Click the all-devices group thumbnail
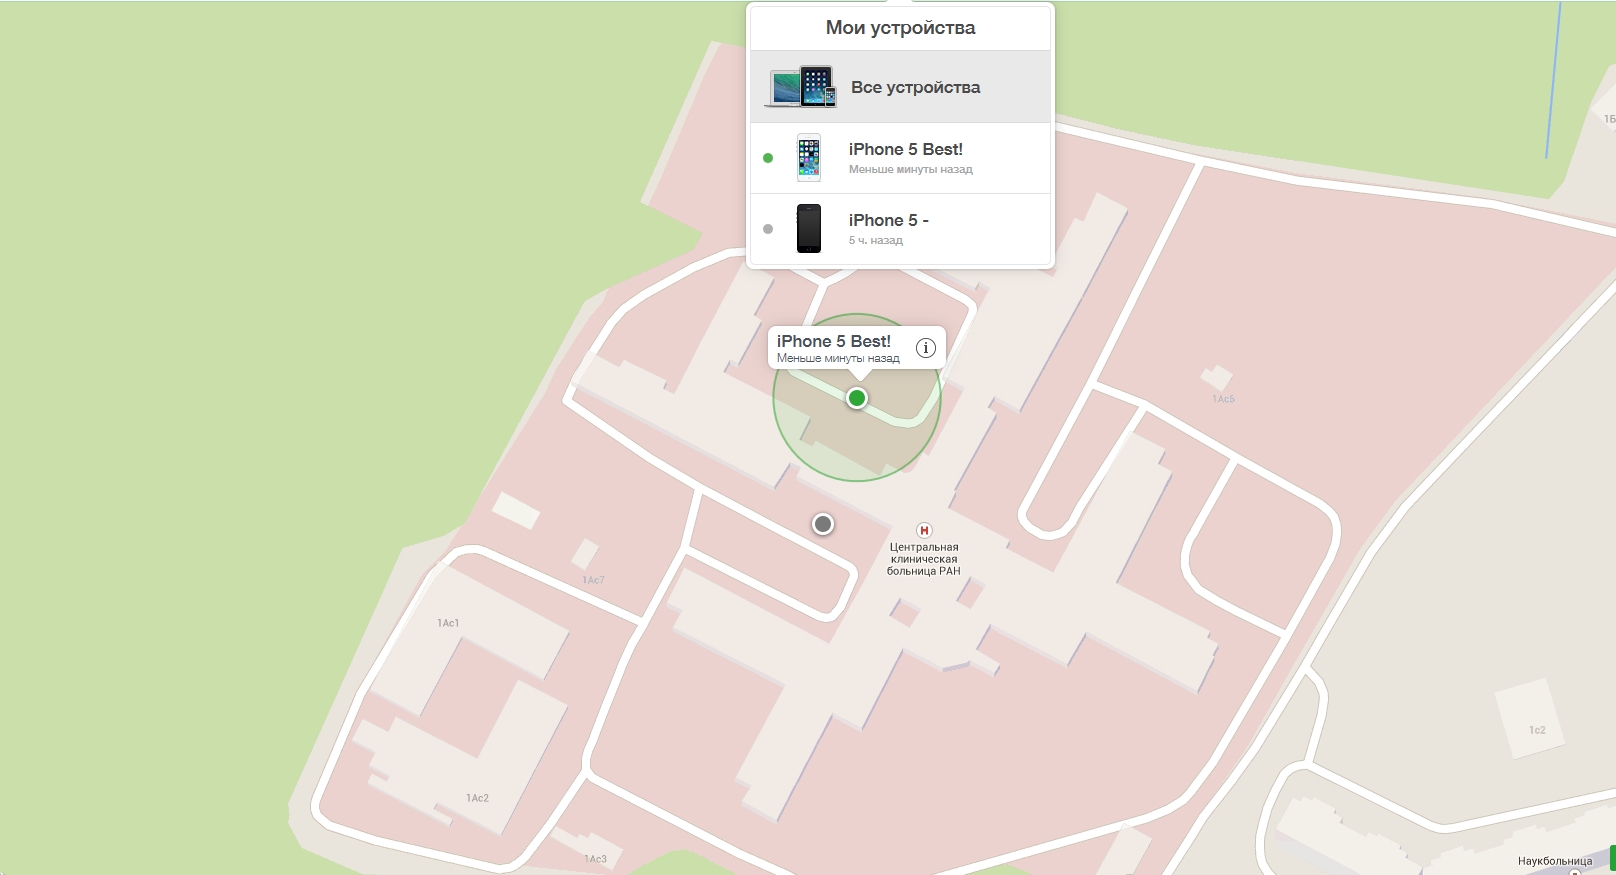 [x=801, y=87]
